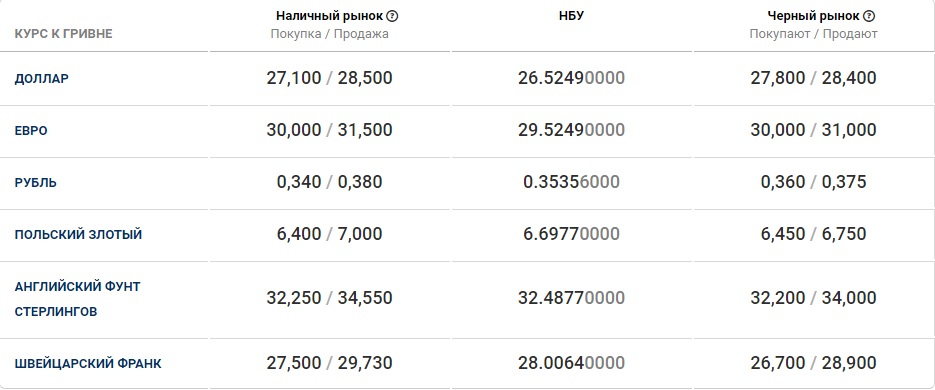This screenshot has height=390, width=935.
Task: Open the АНГЛИЙСКИЙ ФУНТ СТЕРЛИНГОВ link
Action: coord(78,299)
